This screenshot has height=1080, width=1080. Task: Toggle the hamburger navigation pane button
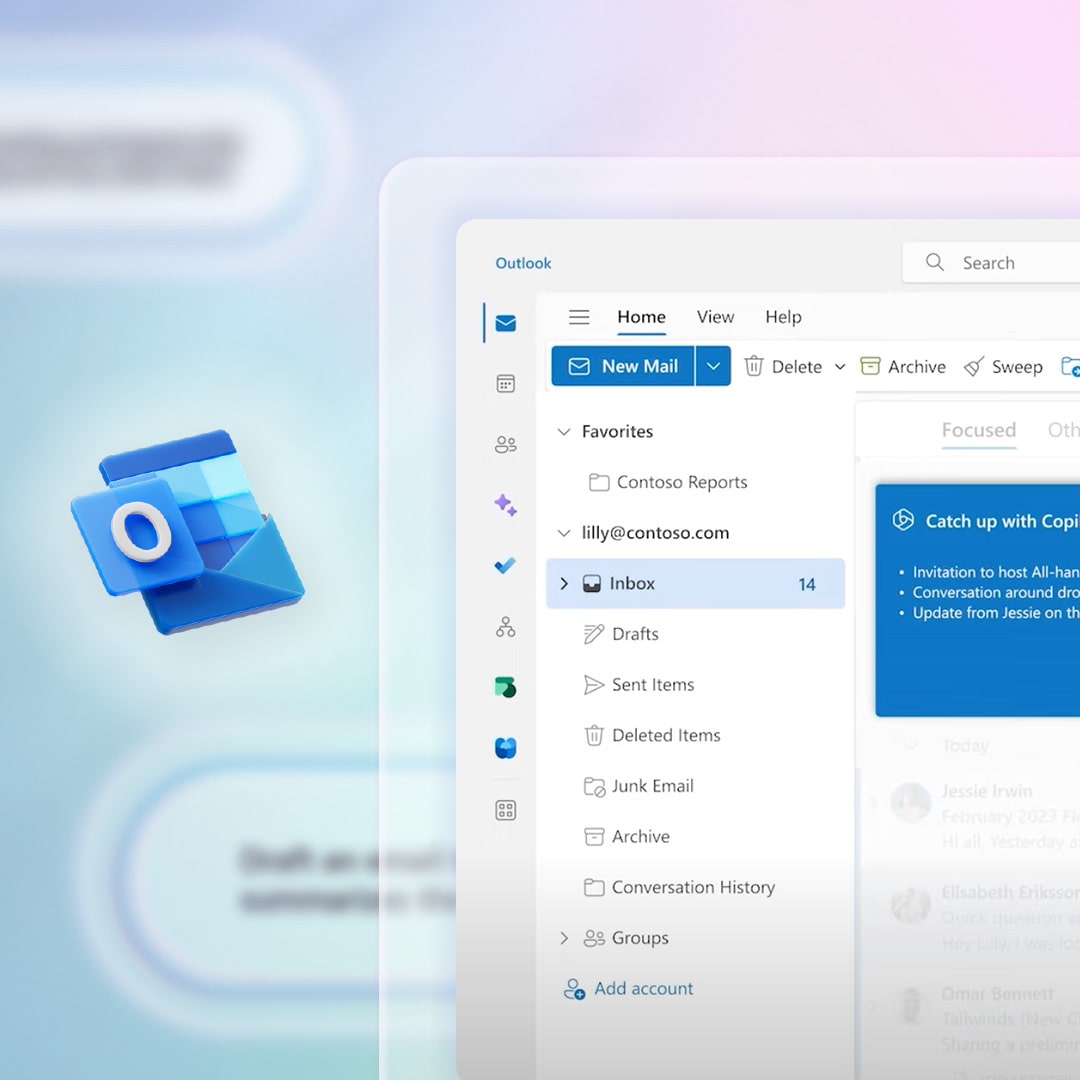tap(579, 317)
